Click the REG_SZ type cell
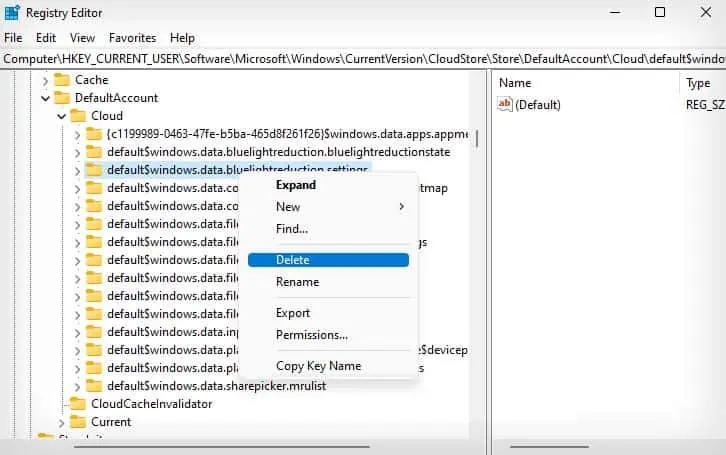Screen dimensions: 726x455 (x=705, y=105)
